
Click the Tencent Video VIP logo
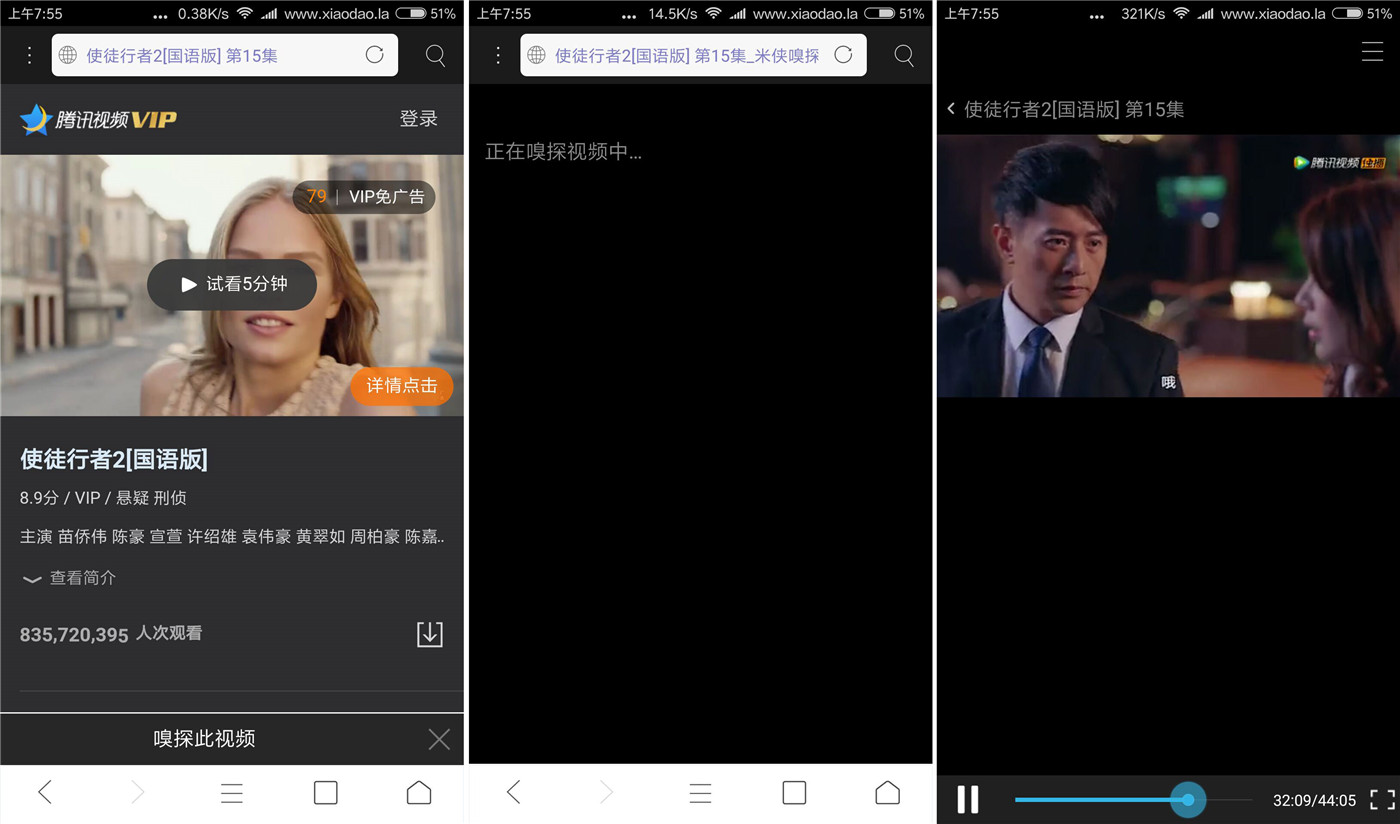(98, 119)
